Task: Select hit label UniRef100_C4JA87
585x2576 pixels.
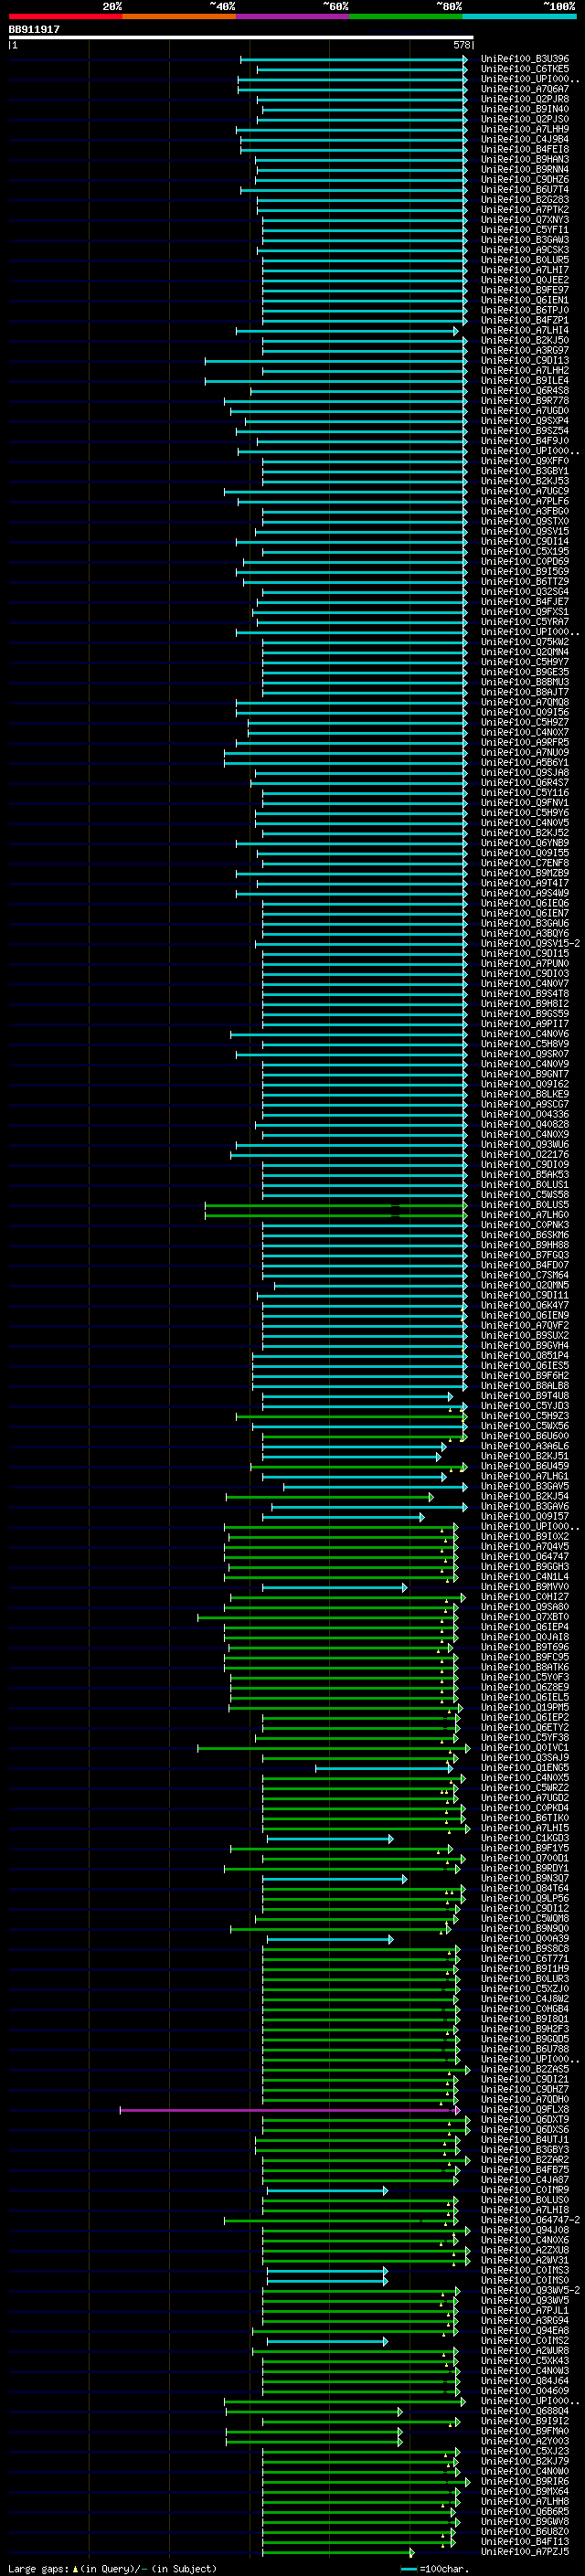Action: 524,2179
